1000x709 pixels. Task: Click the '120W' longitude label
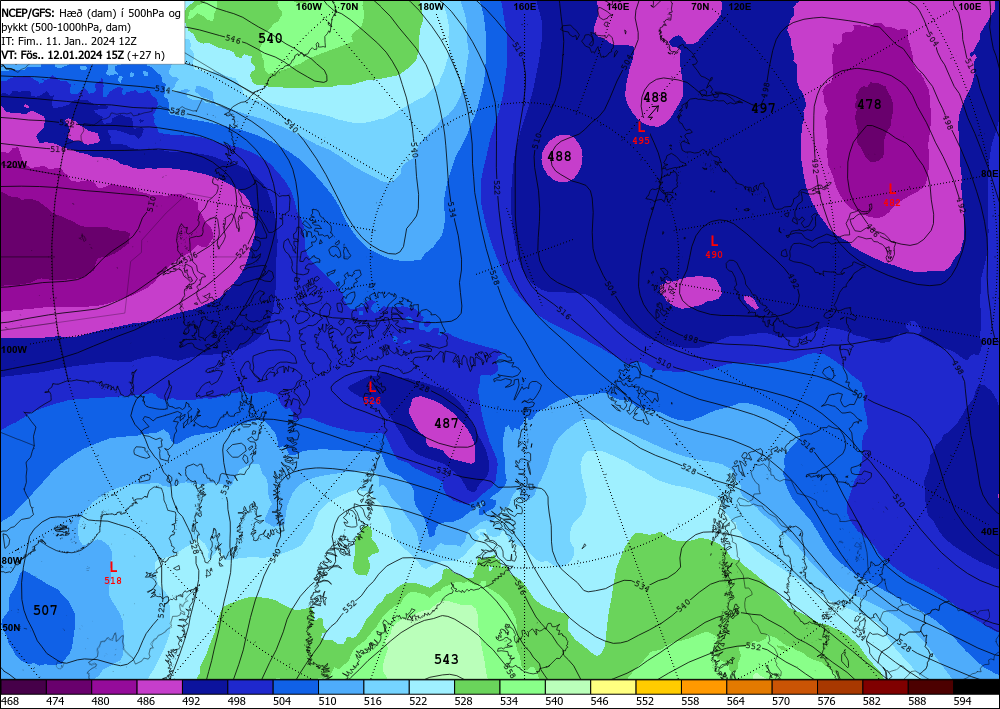coord(14,164)
